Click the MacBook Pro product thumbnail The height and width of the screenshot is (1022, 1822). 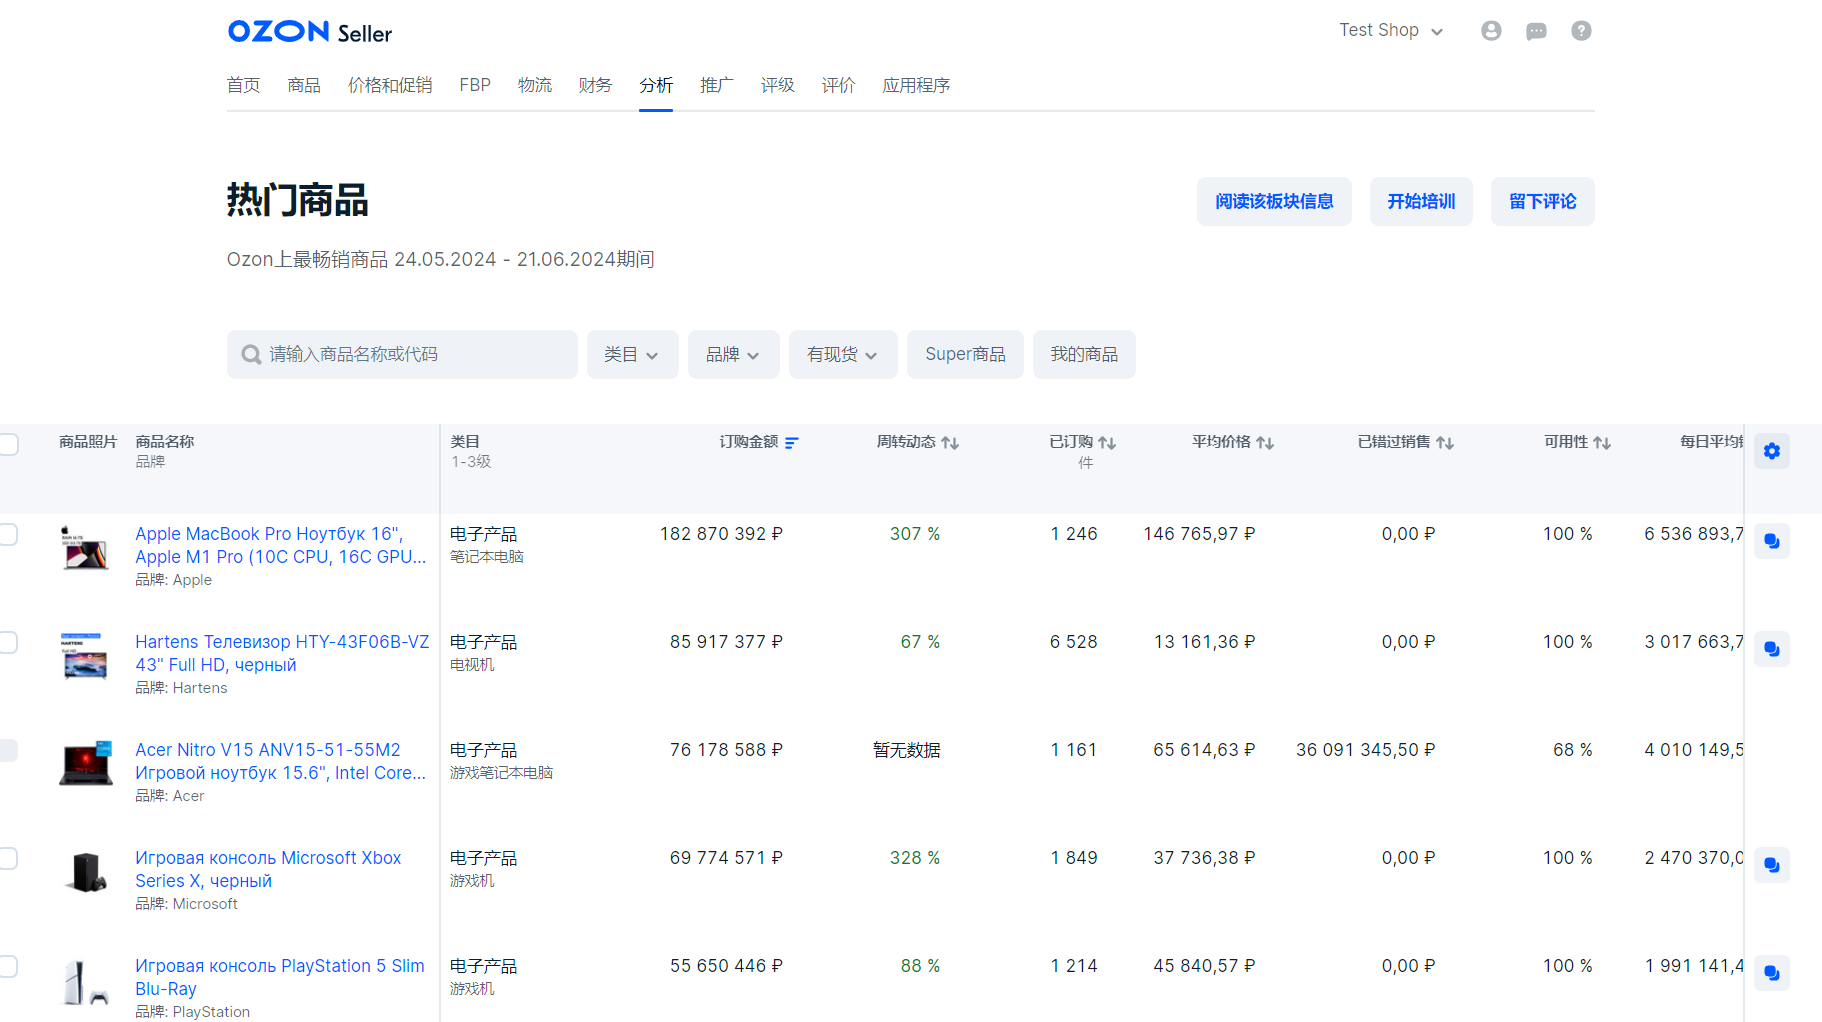pyautogui.click(x=85, y=548)
